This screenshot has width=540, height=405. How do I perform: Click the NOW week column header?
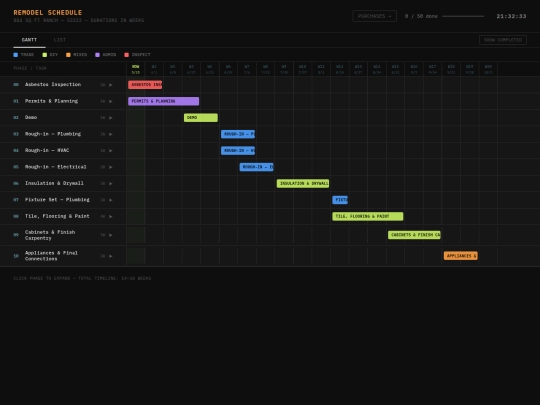[136, 69]
